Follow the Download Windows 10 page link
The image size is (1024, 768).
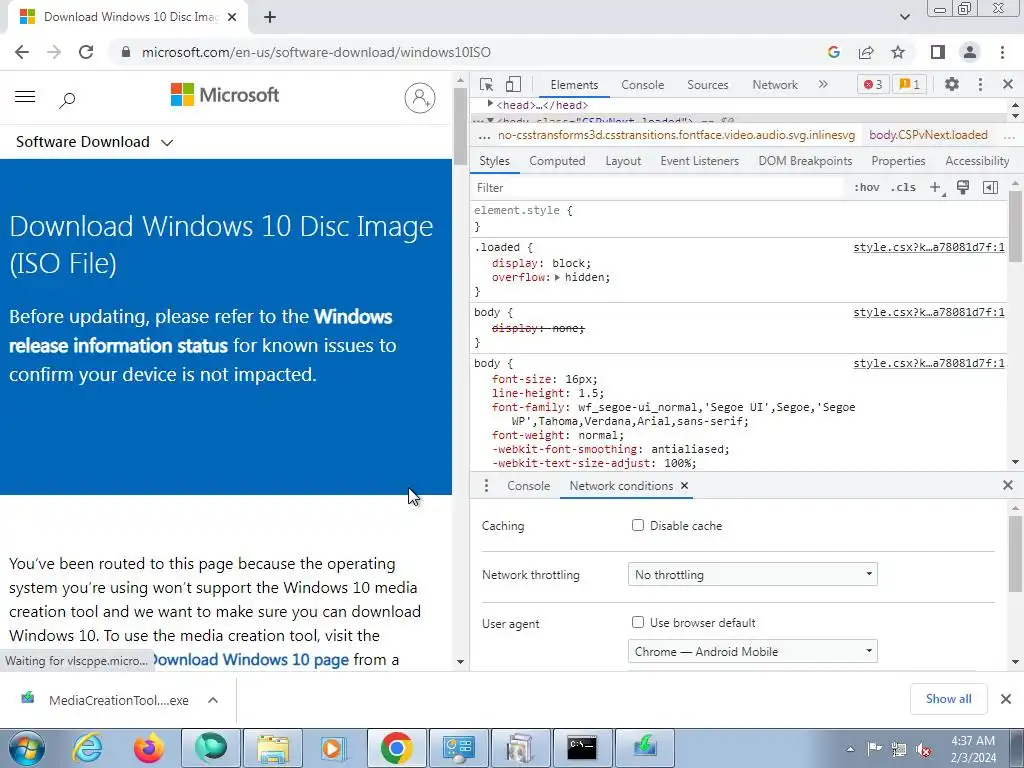click(x=251, y=660)
